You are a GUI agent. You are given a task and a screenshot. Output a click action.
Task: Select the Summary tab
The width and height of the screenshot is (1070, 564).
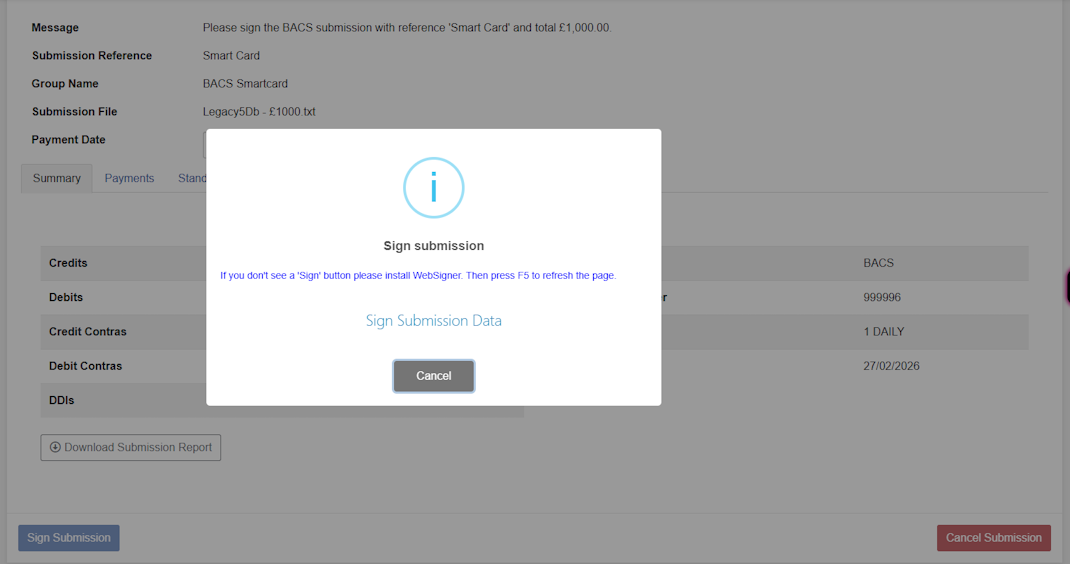point(56,178)
